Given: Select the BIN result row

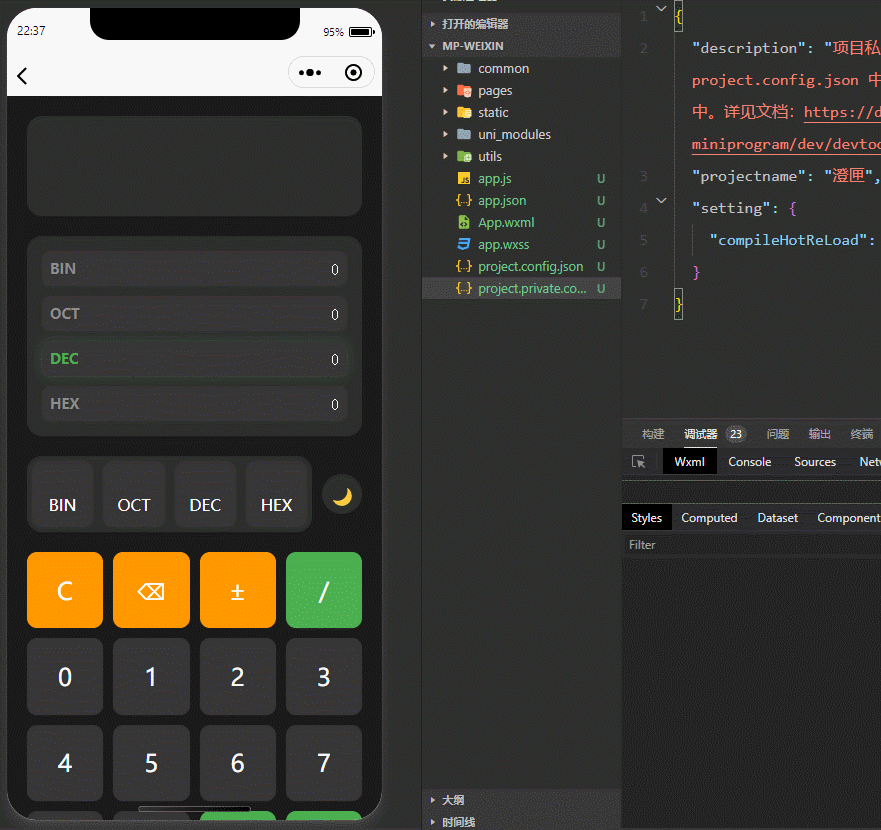Looking at the screenshot, I should click(x=194, y=269).
